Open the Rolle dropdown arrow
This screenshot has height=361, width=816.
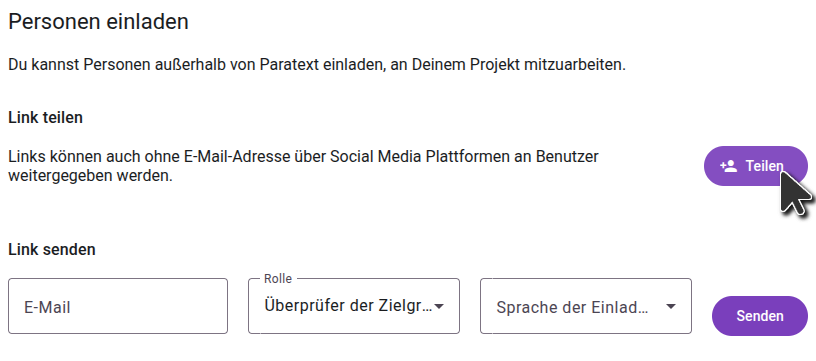click(439, 306)
